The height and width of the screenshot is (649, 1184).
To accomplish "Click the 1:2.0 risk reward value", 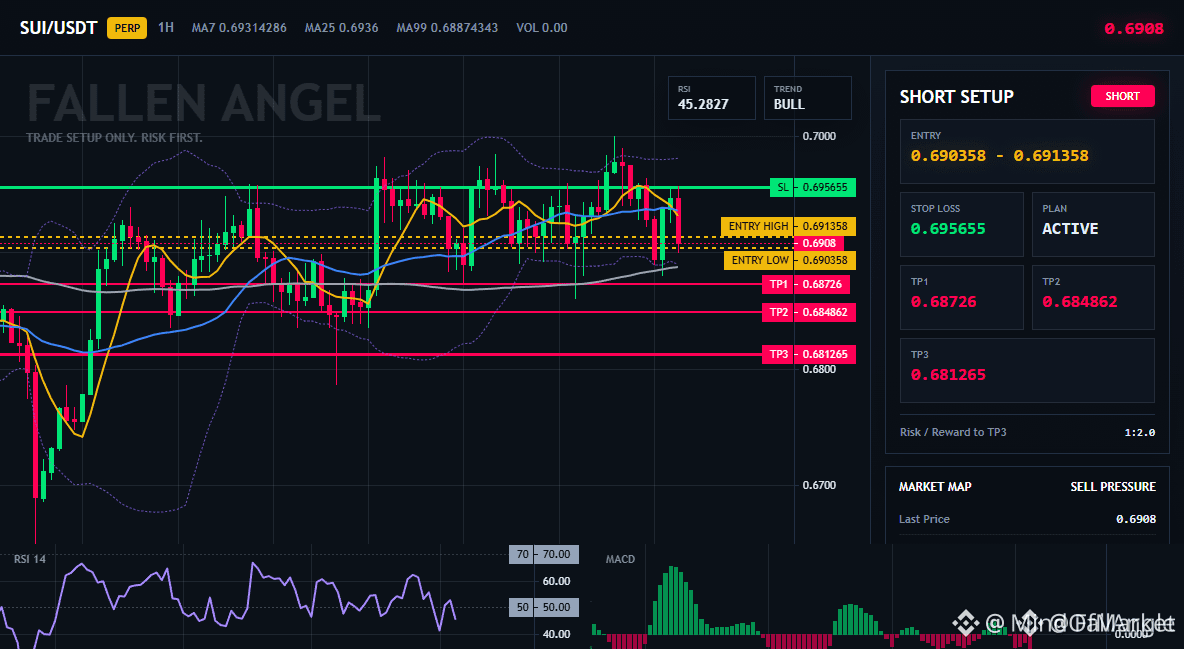I will tap(1139, 433).
